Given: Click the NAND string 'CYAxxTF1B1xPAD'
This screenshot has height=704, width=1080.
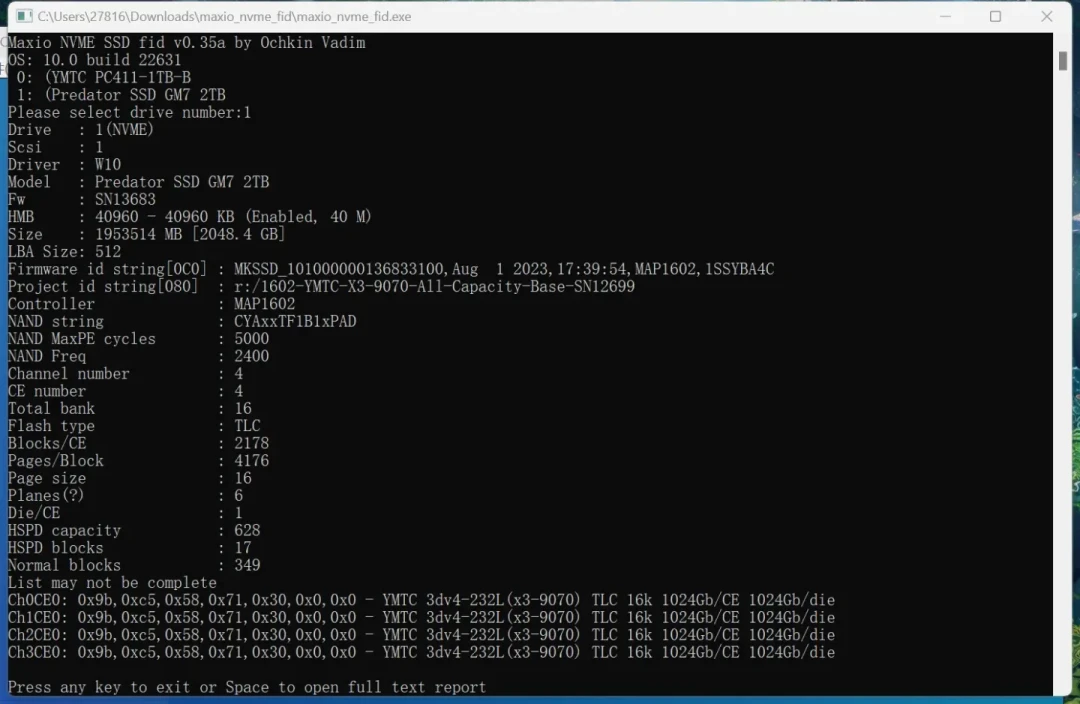Looking at the screenshot, I should coord(295,322).
